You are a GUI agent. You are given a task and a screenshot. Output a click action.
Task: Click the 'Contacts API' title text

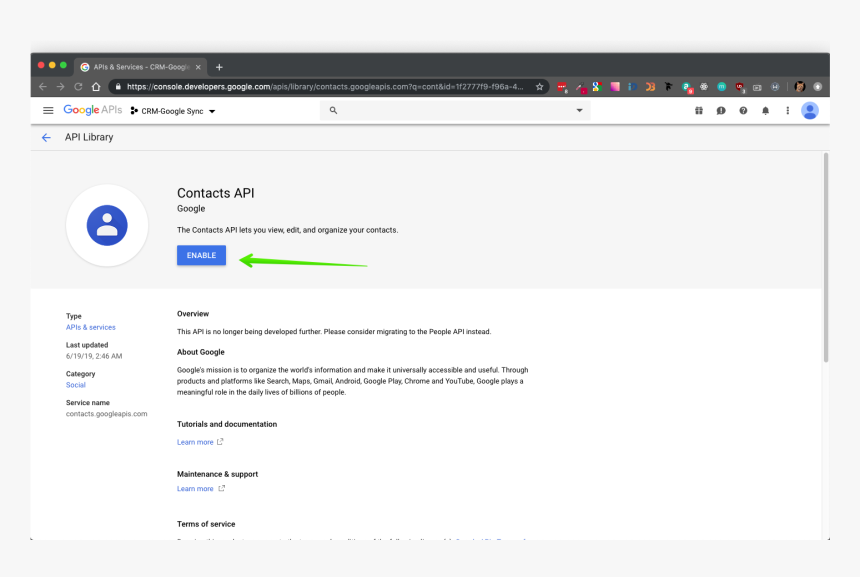[x=216, y=193]
